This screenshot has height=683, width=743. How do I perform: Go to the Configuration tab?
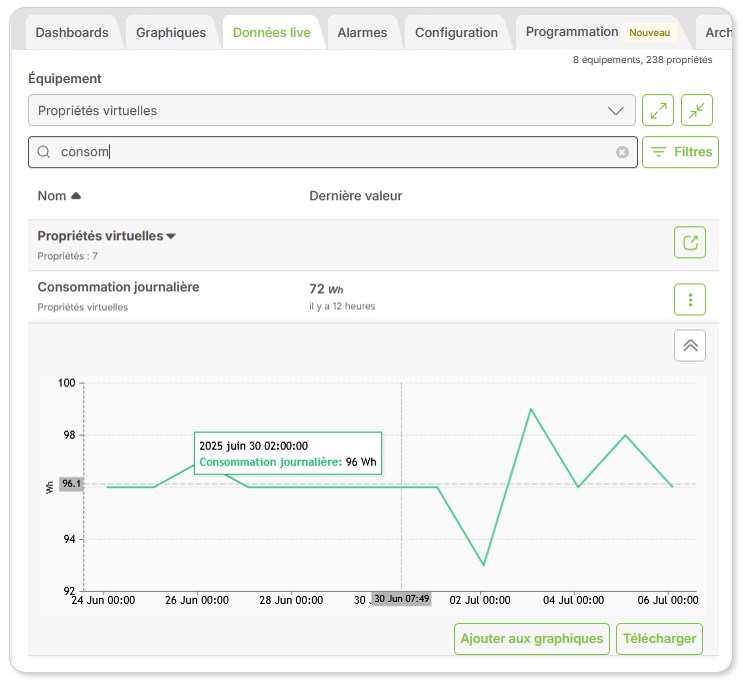tap(456, 32)
